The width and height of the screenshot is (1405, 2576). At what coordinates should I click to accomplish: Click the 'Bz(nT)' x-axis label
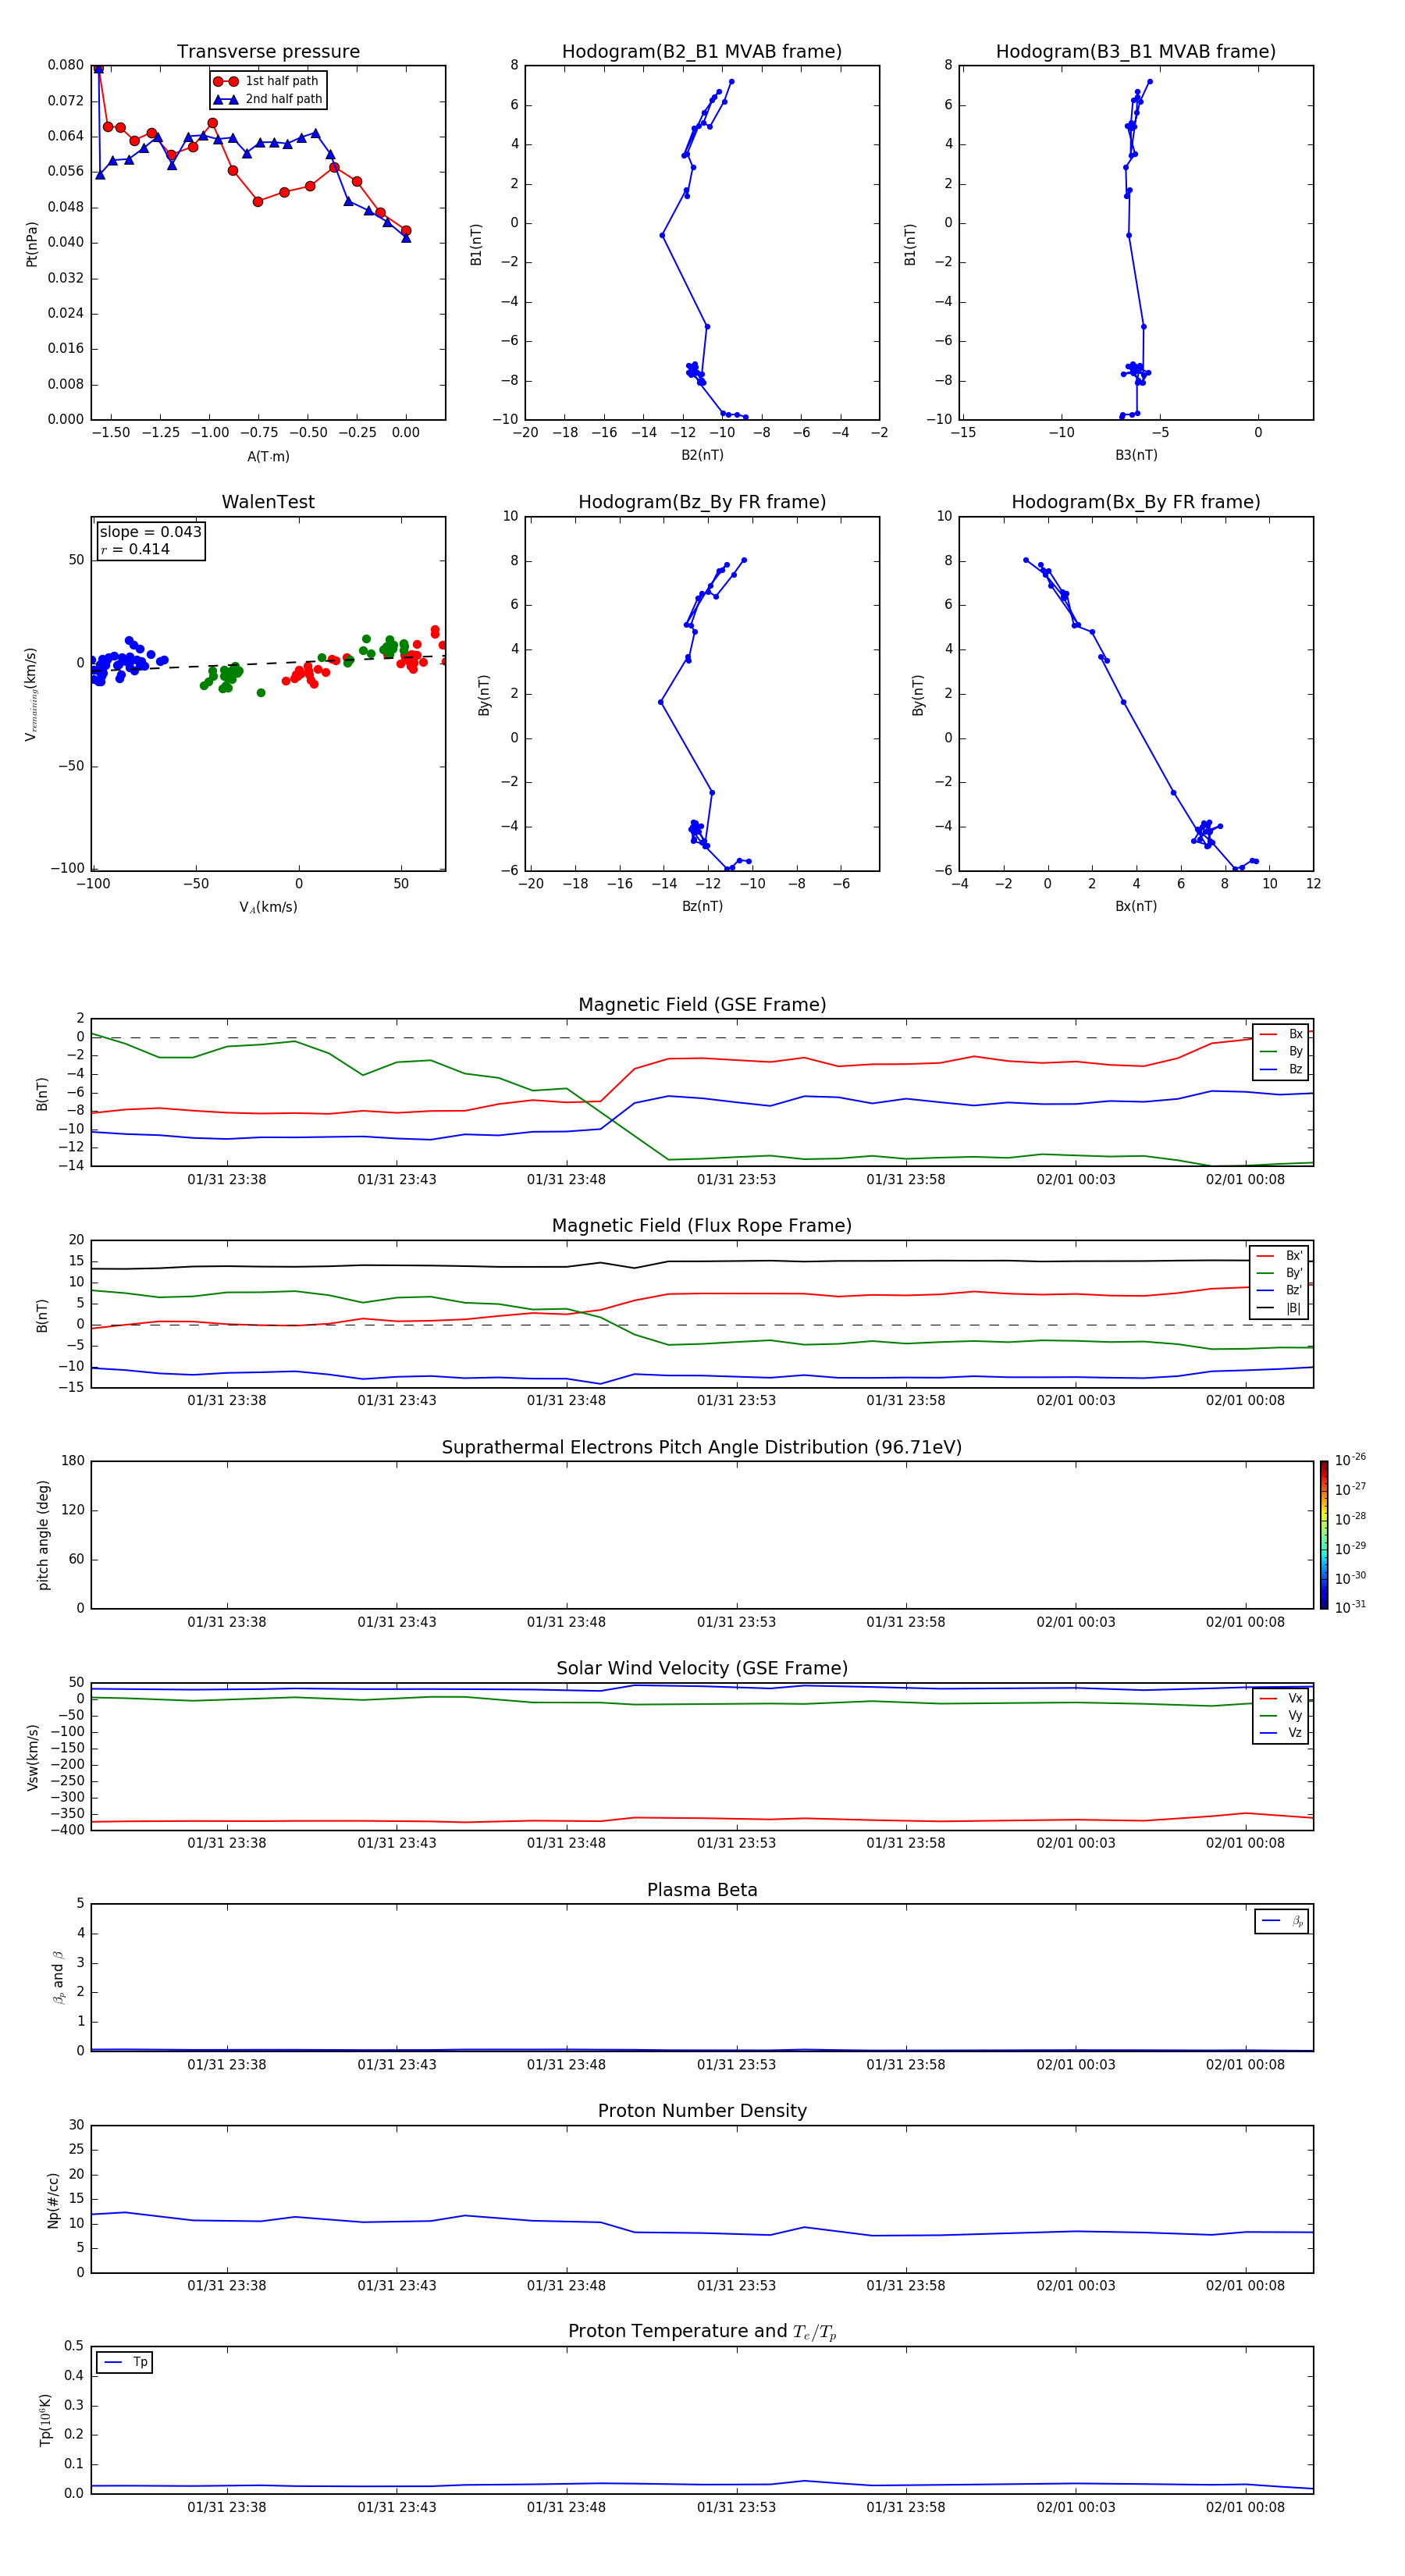tap(702, 906)
